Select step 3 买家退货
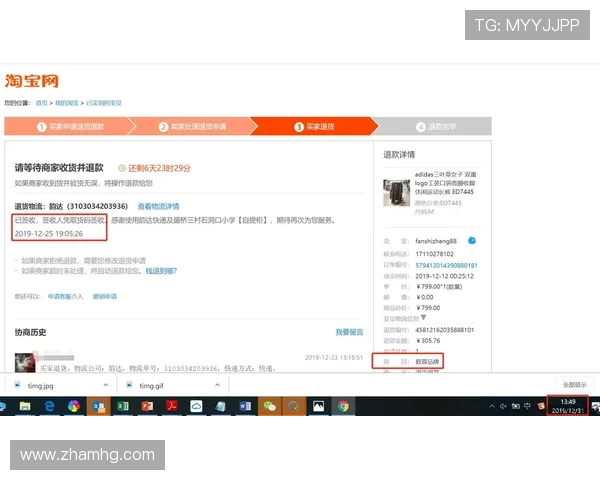 point(314,126)
